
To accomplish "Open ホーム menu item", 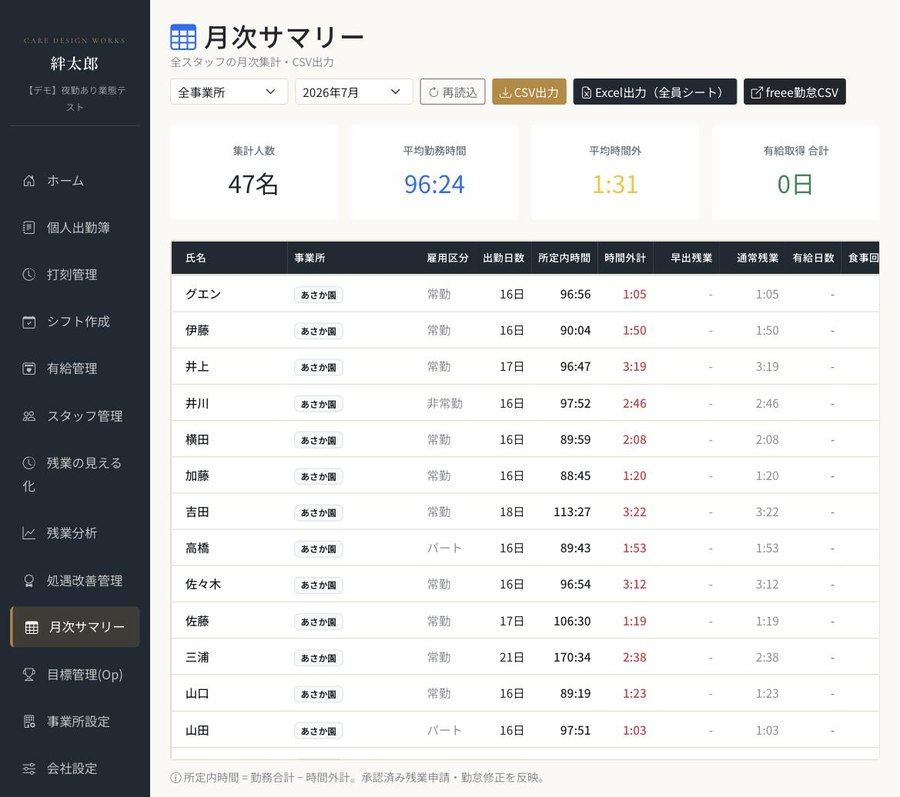I will coord(75,181).
